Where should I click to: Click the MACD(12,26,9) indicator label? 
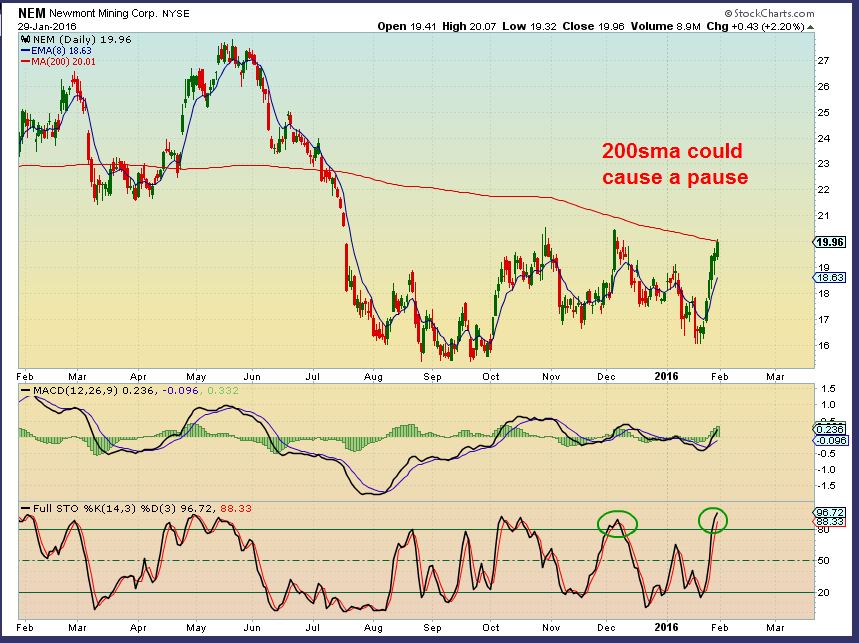click(76, 391)
